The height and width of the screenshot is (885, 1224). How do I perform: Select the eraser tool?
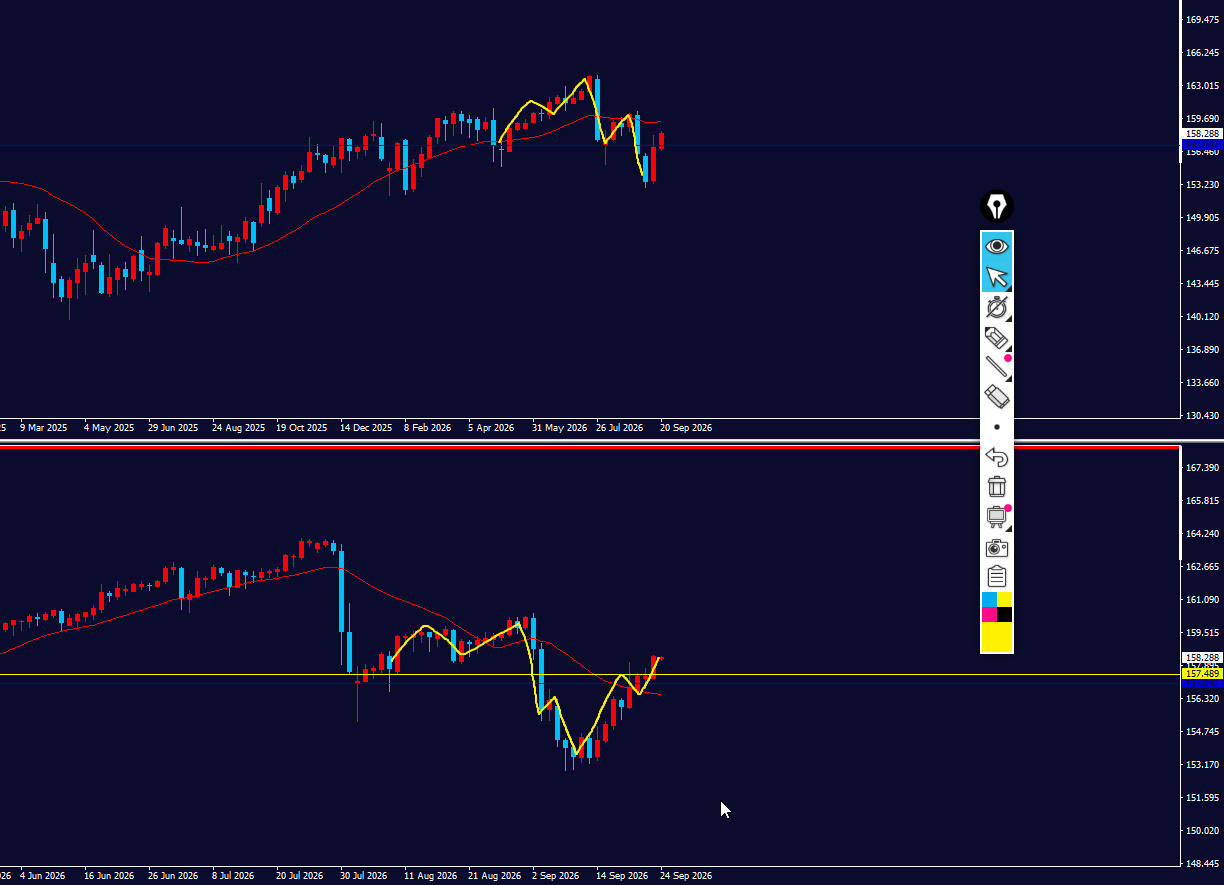tap(997, 397)
